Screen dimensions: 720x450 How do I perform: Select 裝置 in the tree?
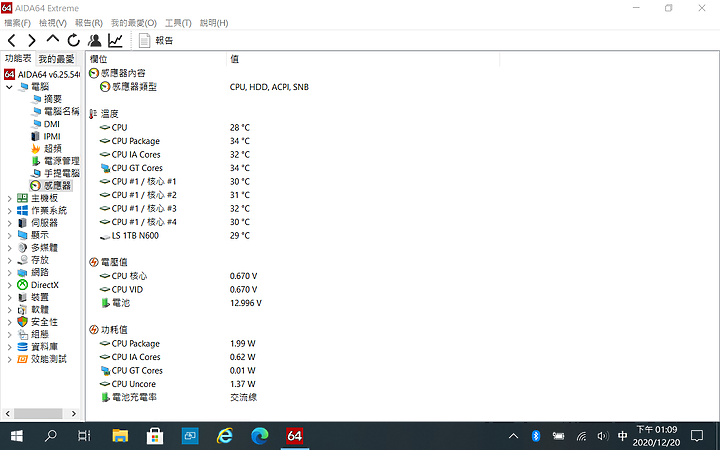(40, 298)
